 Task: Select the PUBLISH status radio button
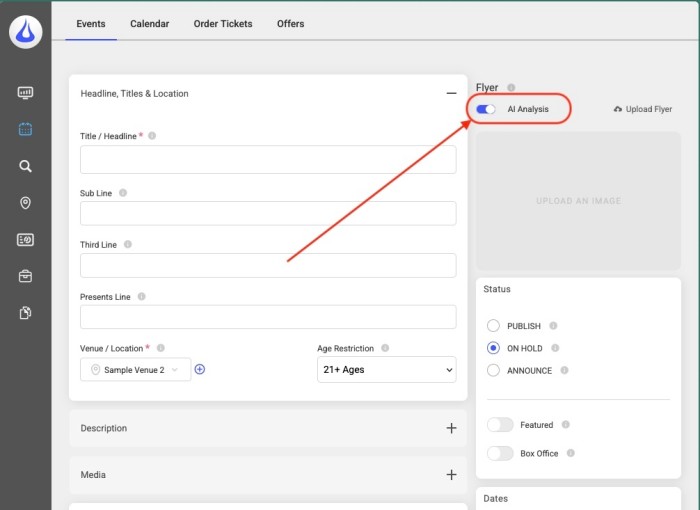click(x=493, y=326)
